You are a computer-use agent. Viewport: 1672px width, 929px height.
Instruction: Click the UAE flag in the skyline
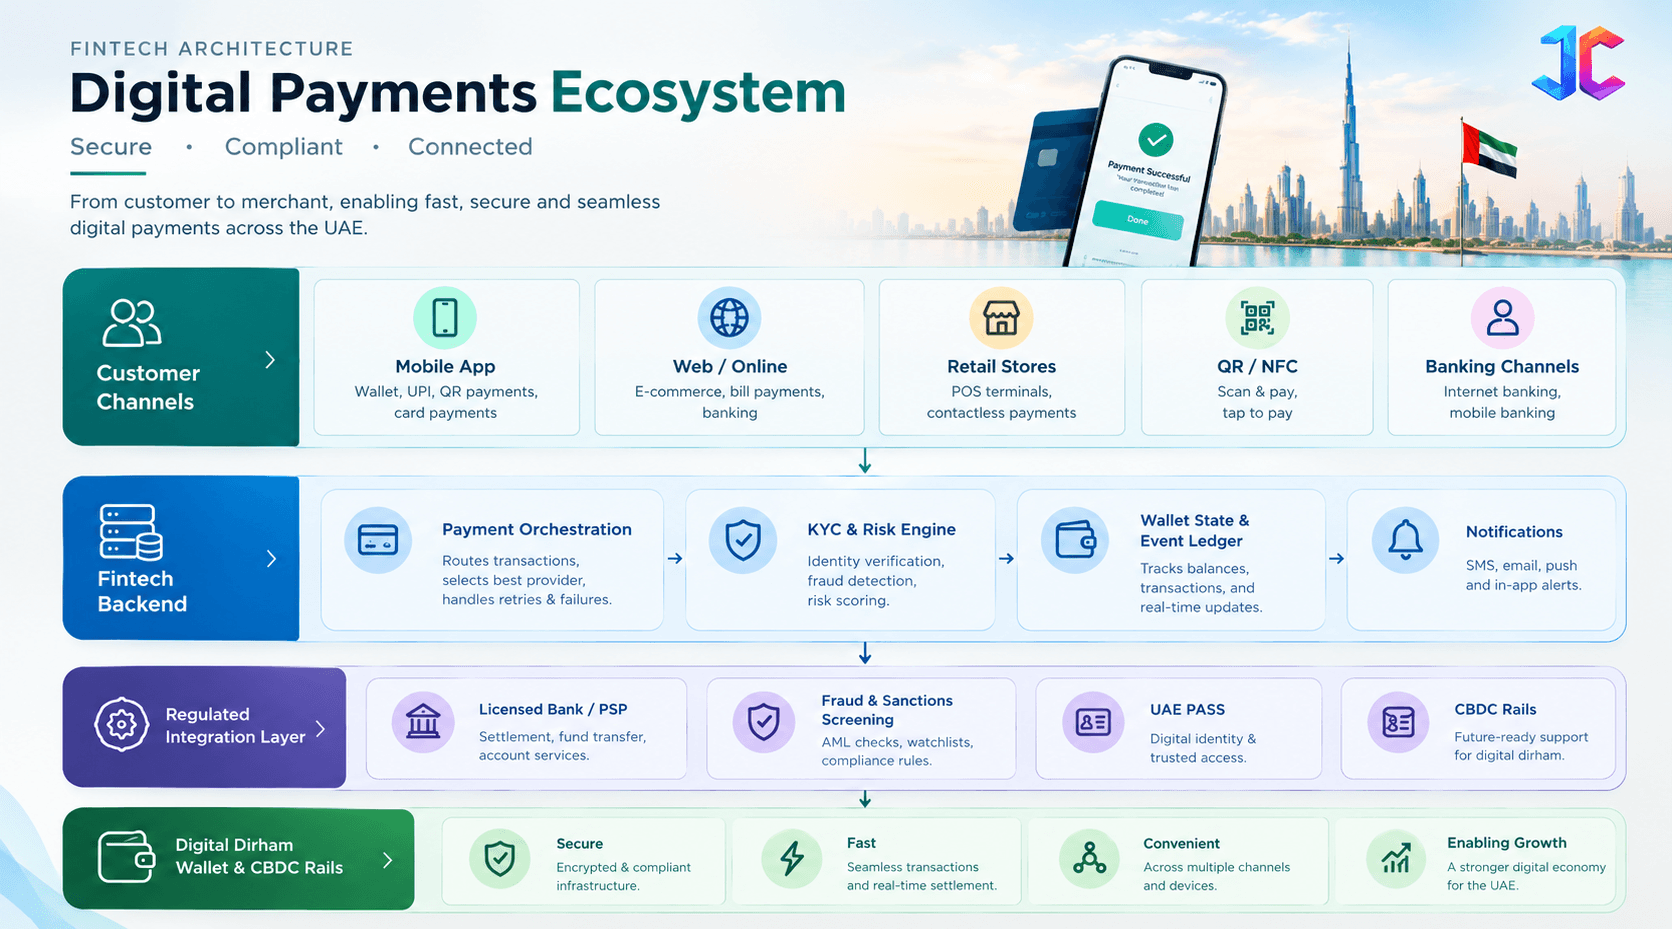pyautogui.click(x=1489, y=149)
